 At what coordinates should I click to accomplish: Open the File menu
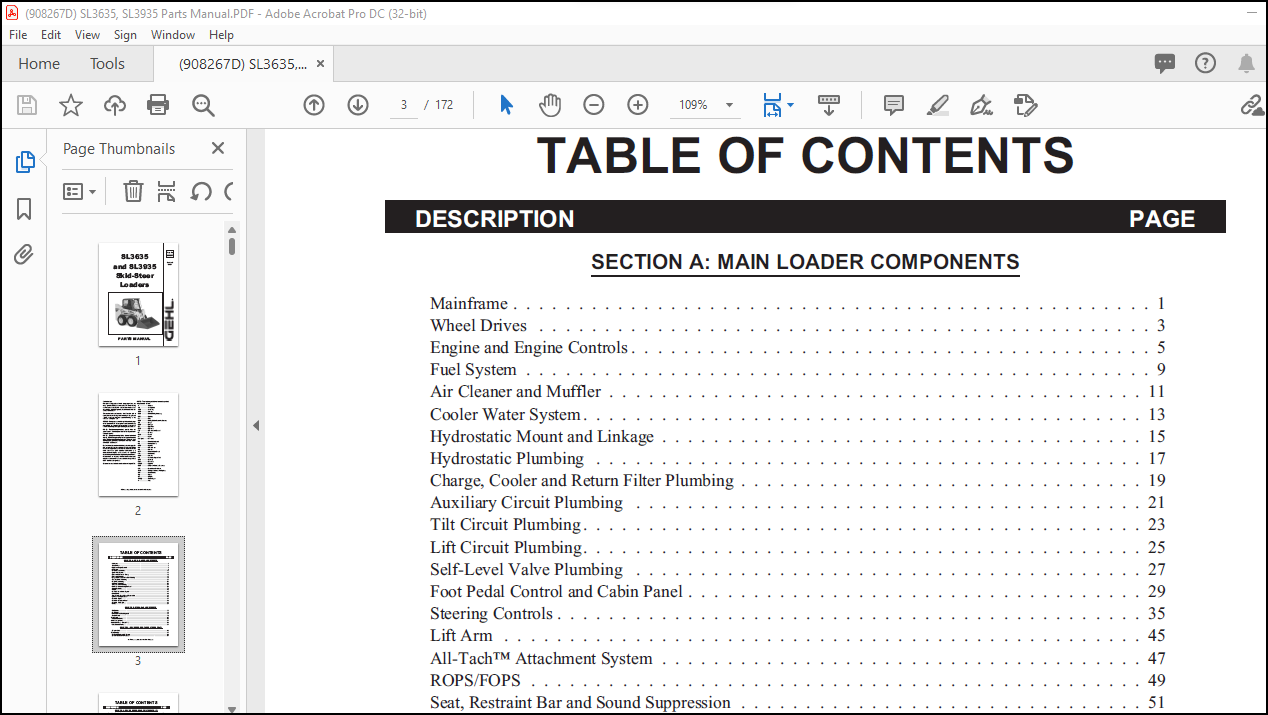coord(18,34)
